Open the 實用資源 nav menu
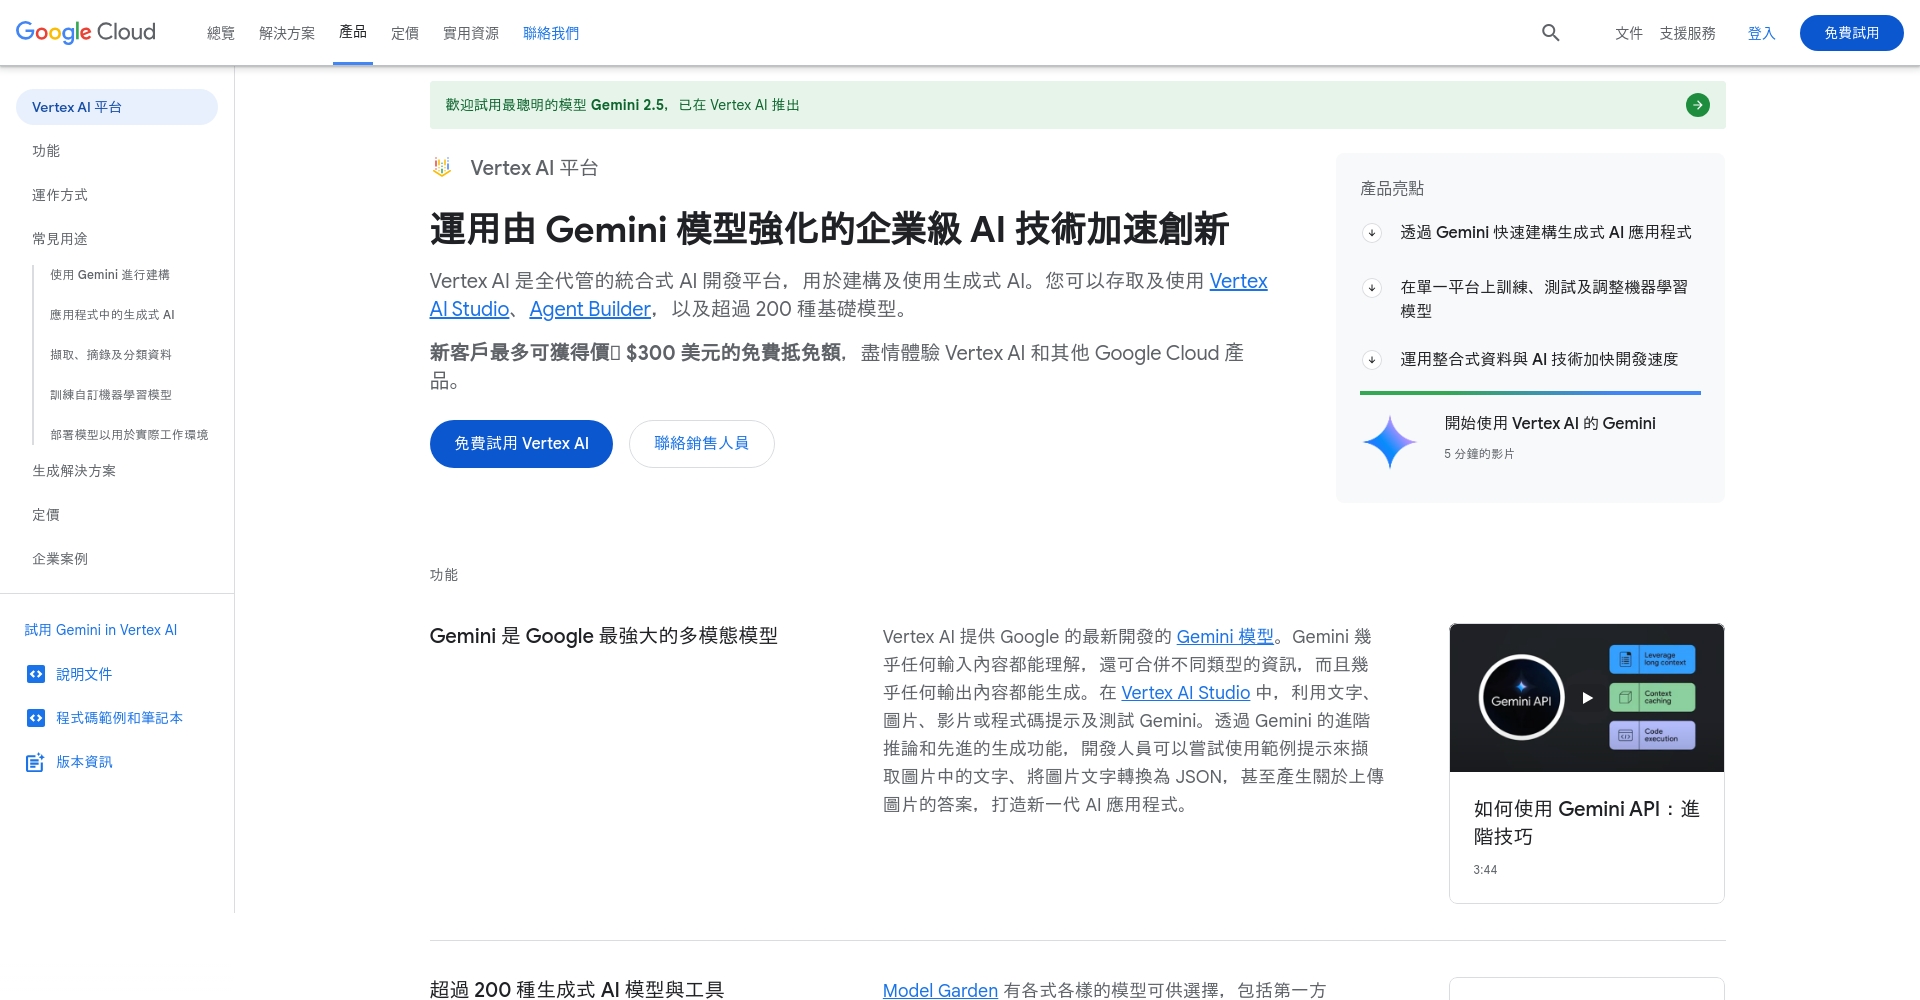Screen dimensions: 1920x1000 pos(471,33)
